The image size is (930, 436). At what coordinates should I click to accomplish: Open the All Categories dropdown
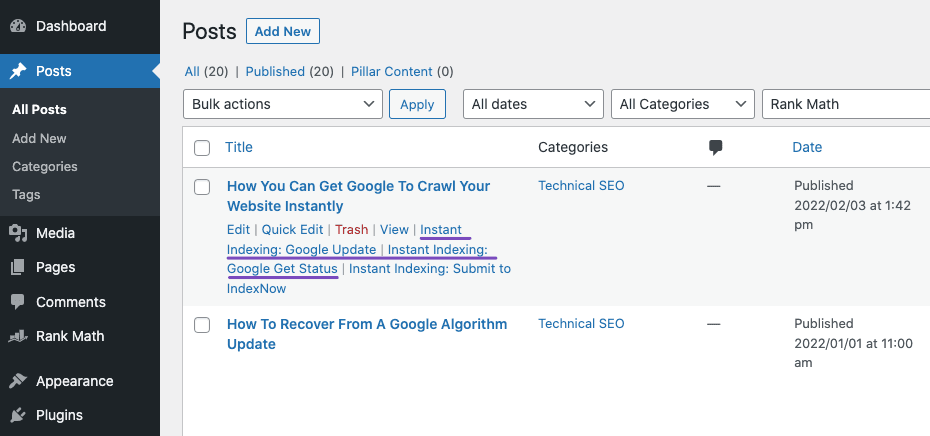click(x=683, y=104)
